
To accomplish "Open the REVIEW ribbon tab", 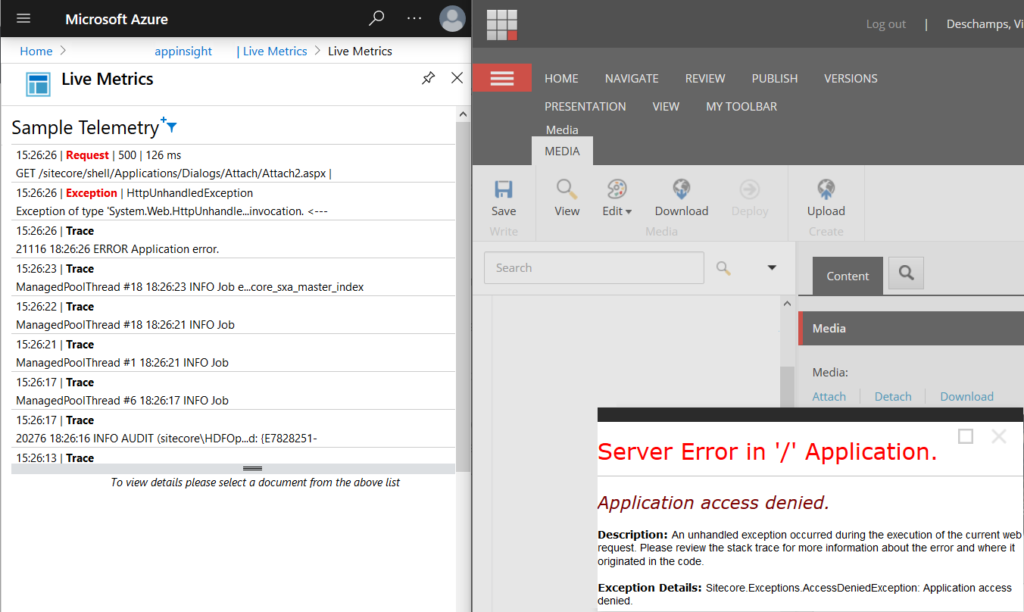I will (x=705, y=78).
